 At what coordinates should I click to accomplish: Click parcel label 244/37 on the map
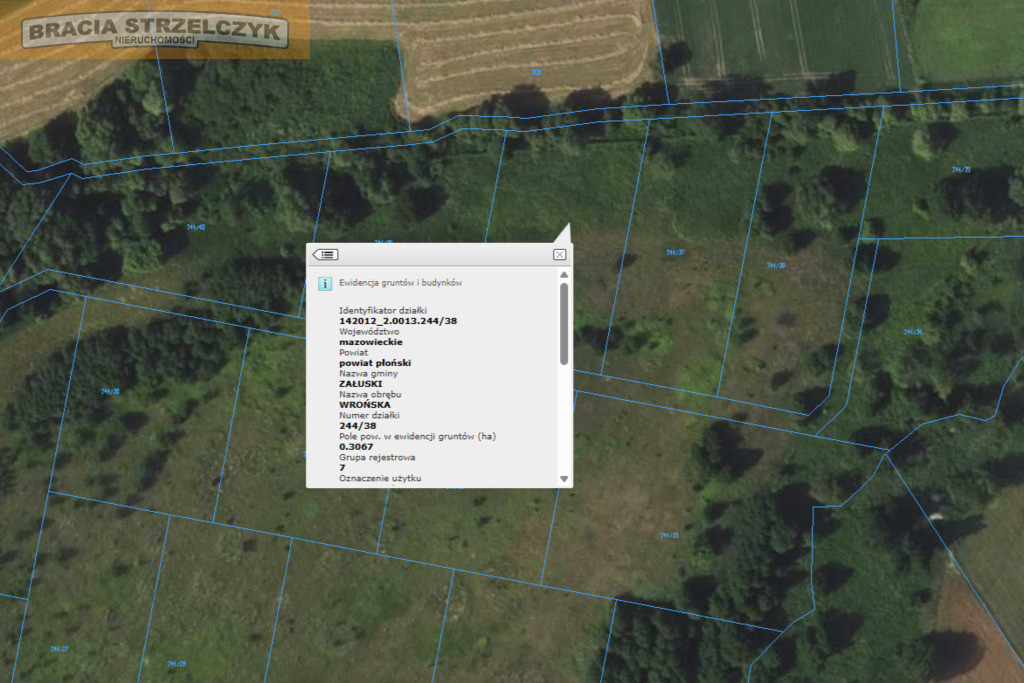[675, 253]
